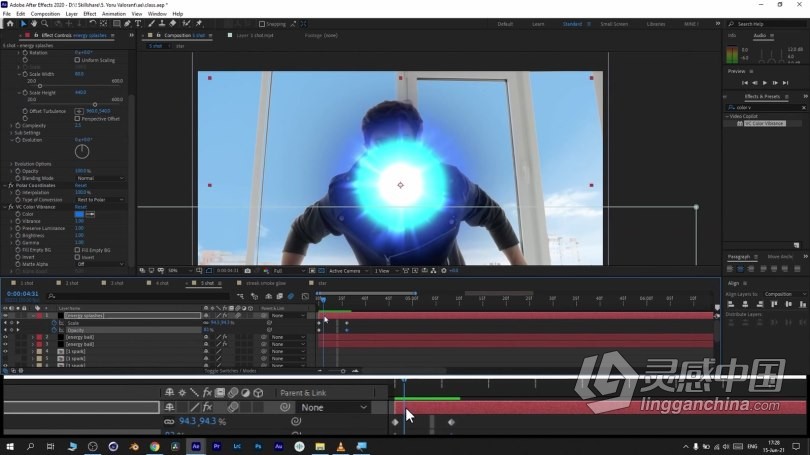Screen dimensions: 810x455
Task: Toggle Uniform Scaling checkbox
Action: coord(77,60)
